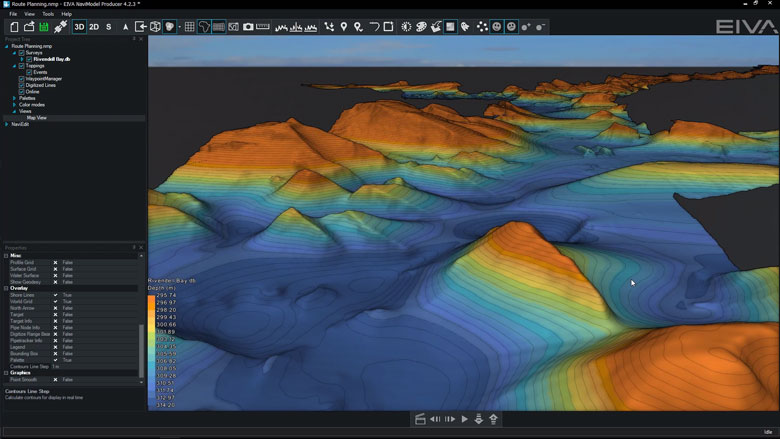Image resolution: width=780 pixels, height=439 pixels.
Task: Toggle the Digitized Lines checkbox
Action: pos(21,85)
